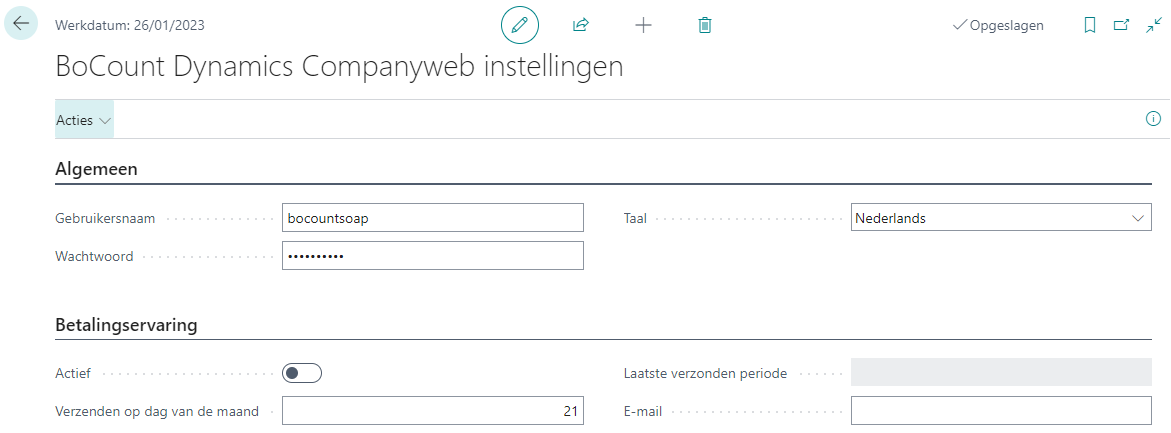Image resolution: width=1171 pixels, height=433 pixels.
Task: Click the Opgeslagen saved status
Action: pyautogui.click(x=998, y=25)
